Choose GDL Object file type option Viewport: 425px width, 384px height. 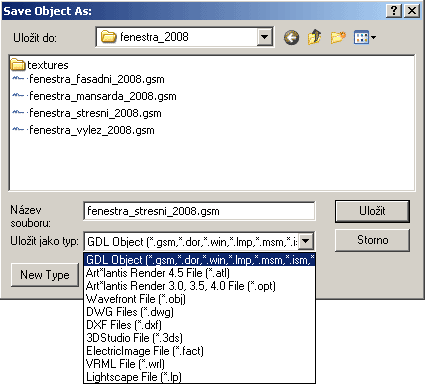click(199, 260)
